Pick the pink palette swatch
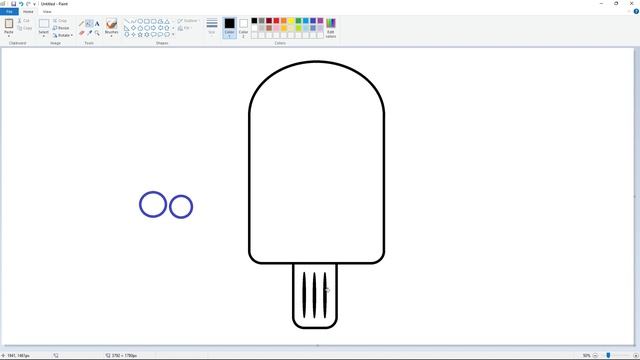The image size is (640, 360). pos(276,28)
